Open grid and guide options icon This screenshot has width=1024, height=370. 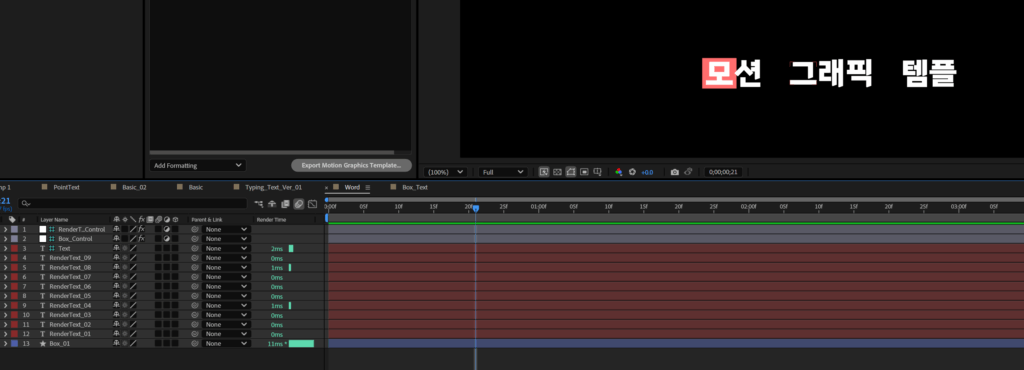598,172
